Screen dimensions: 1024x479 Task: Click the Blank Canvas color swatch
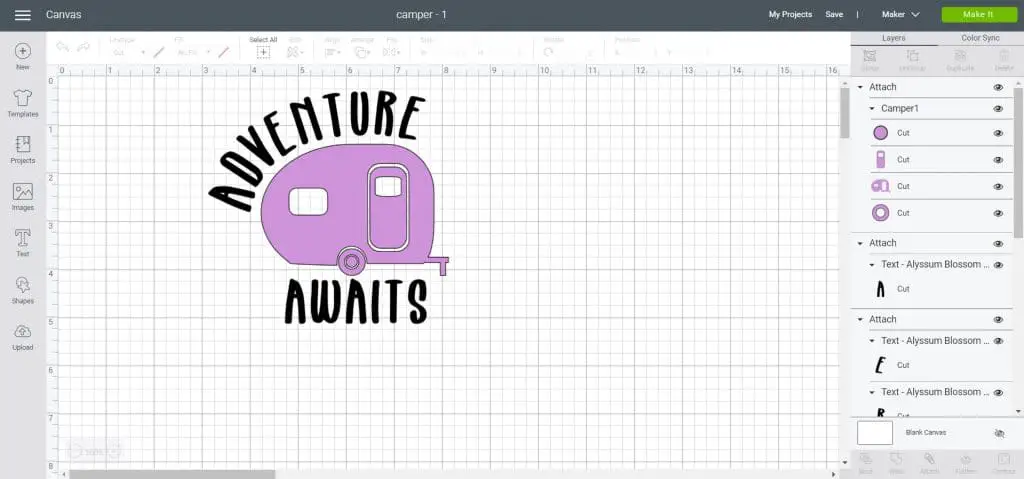pos(874,433)
